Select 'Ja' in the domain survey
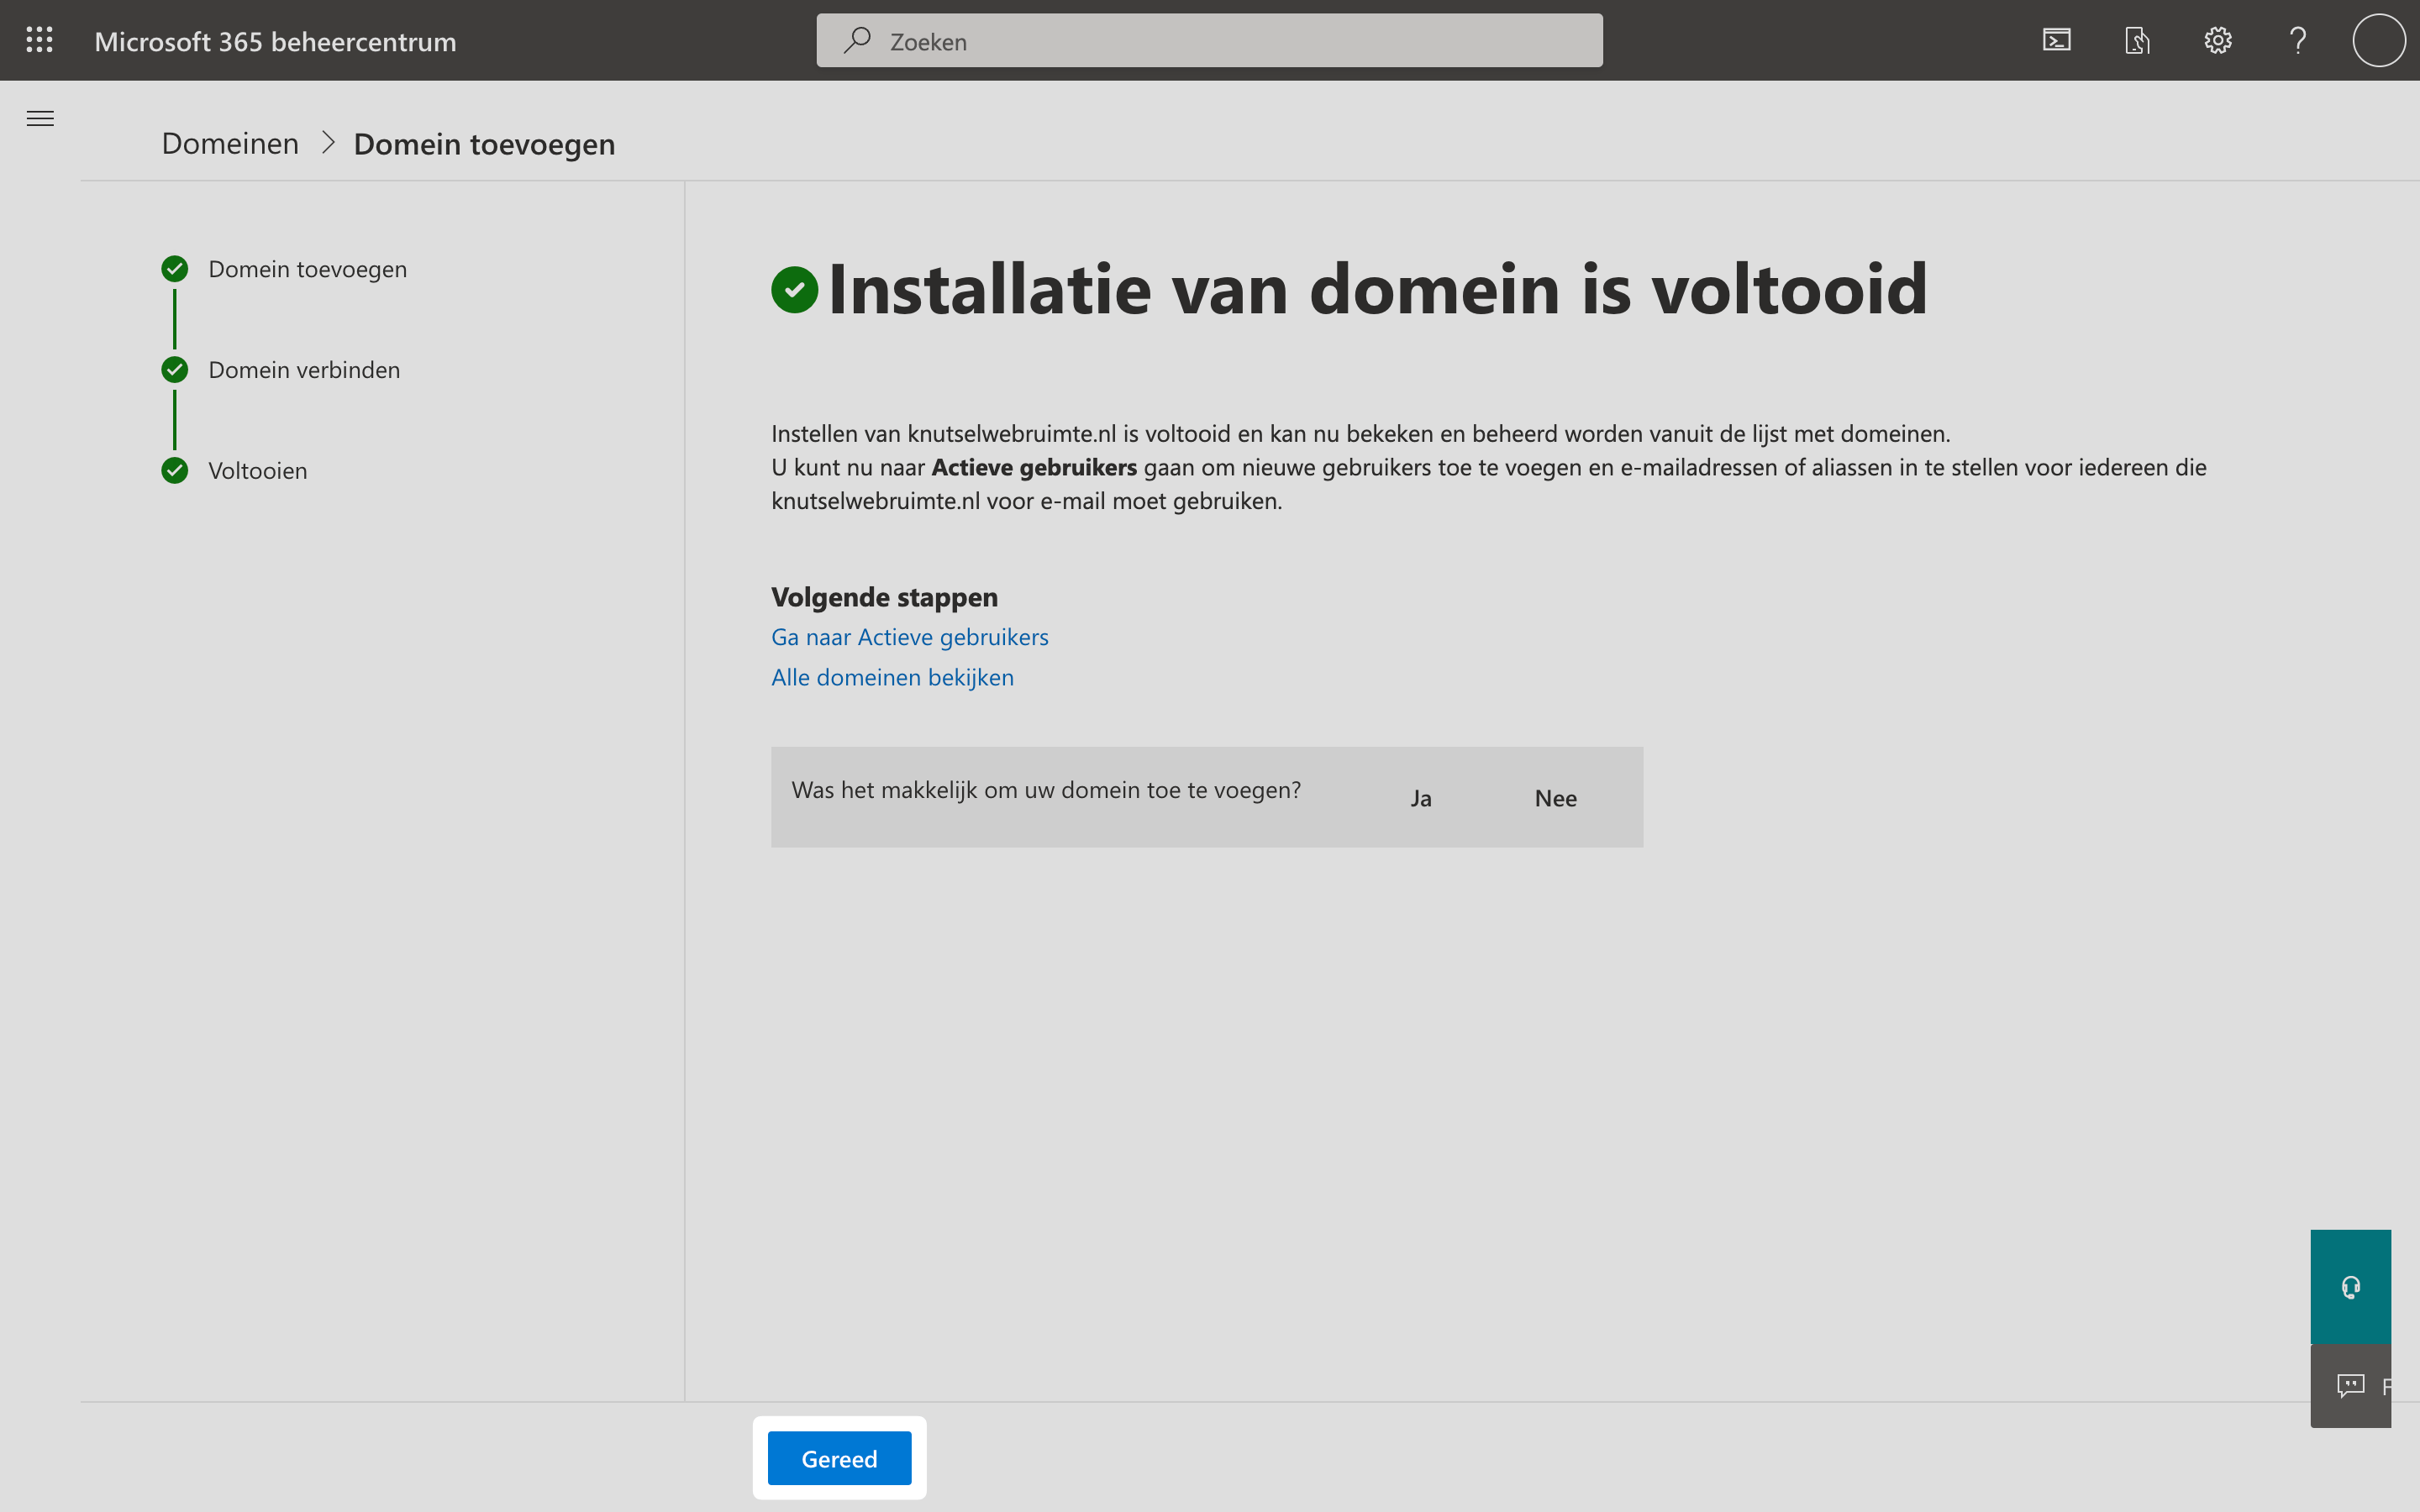This screenshot has width=2420, height=1512. tap(1421, 797)
